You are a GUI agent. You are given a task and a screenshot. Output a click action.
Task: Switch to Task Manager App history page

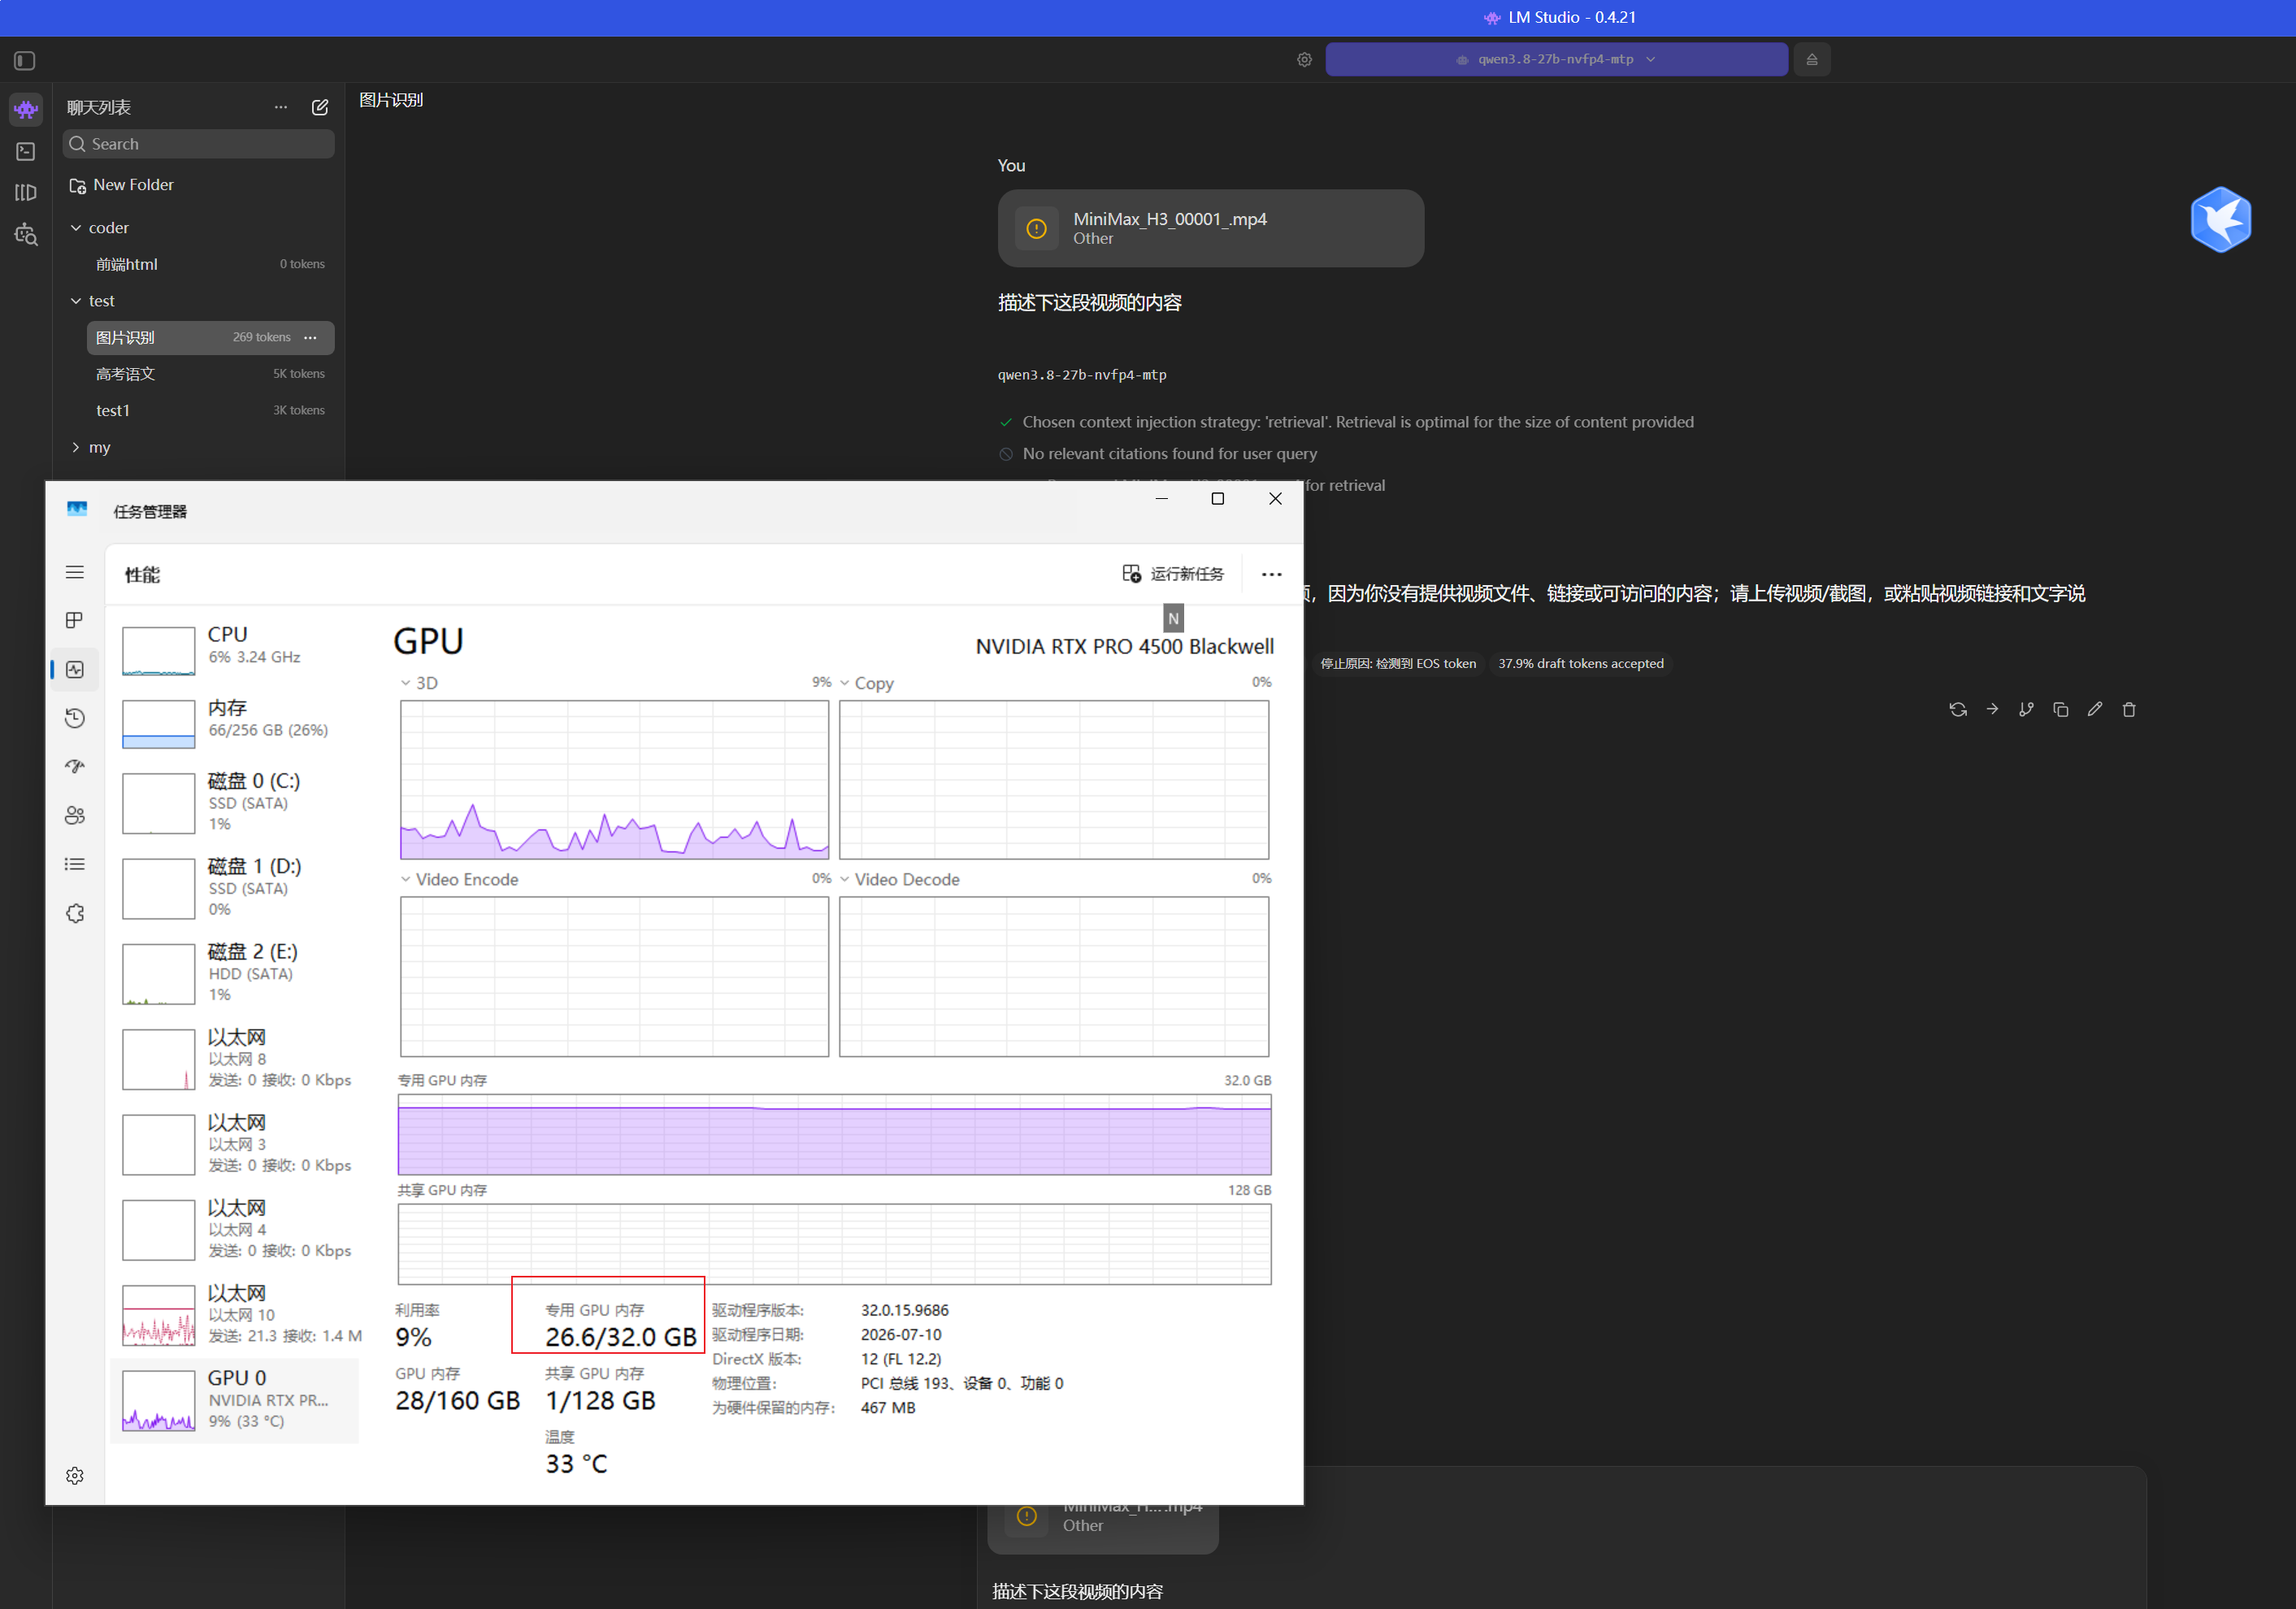(75, 718)
